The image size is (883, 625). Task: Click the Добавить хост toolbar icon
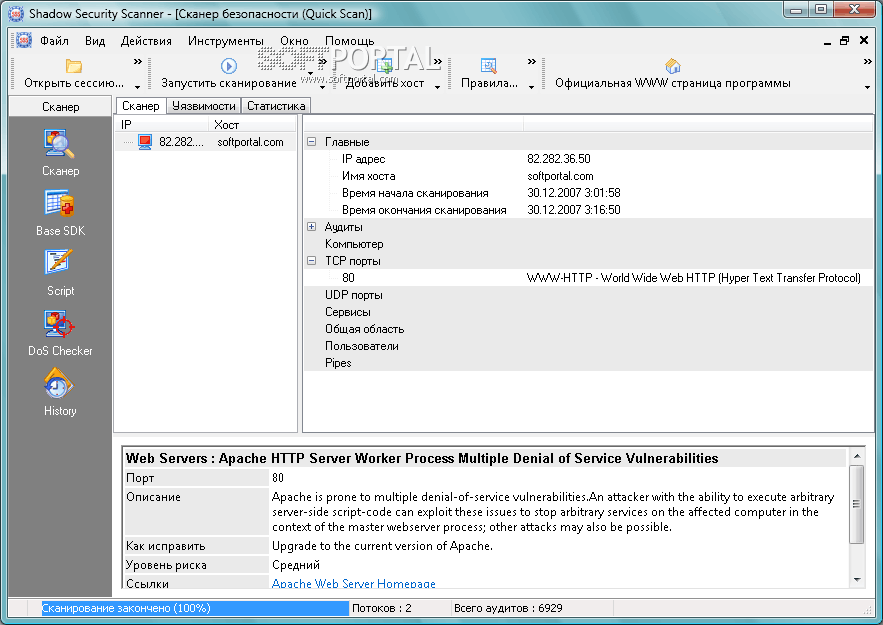pos(385,66)
